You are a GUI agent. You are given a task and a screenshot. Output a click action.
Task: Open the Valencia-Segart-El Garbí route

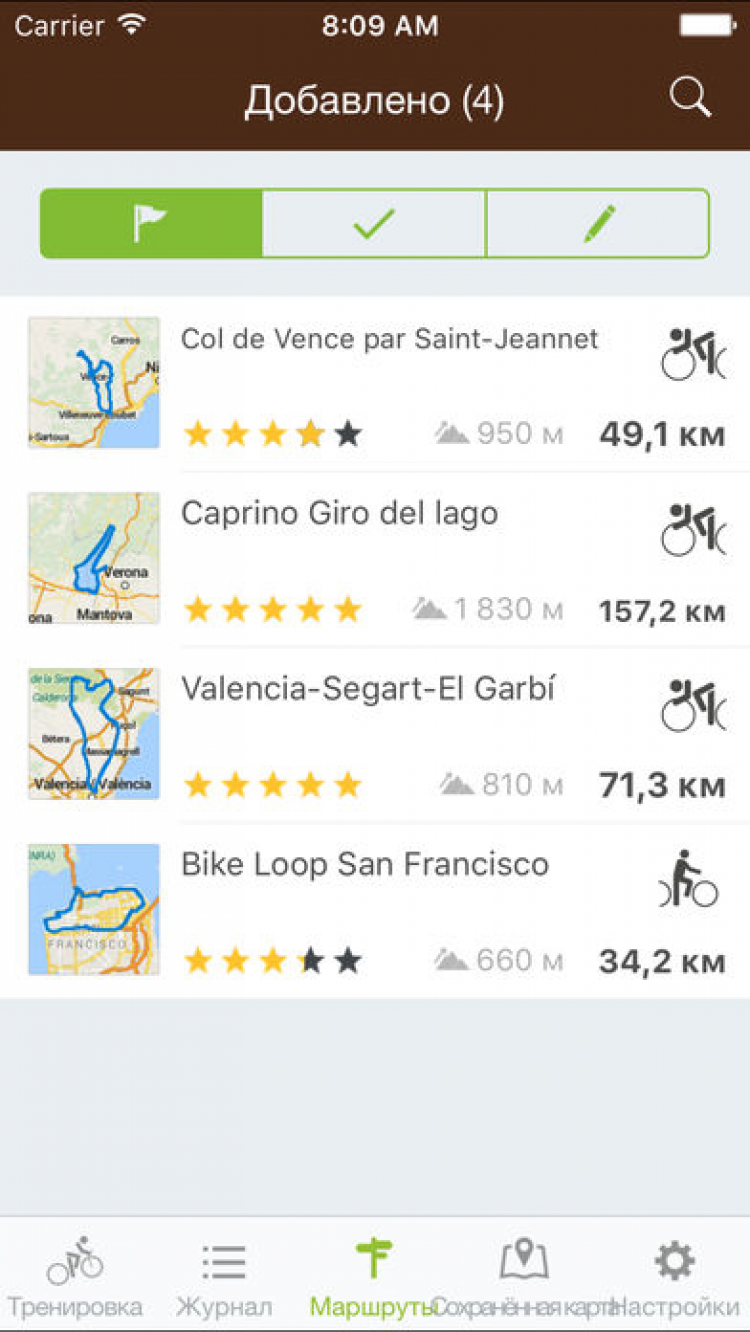(368, 690)
